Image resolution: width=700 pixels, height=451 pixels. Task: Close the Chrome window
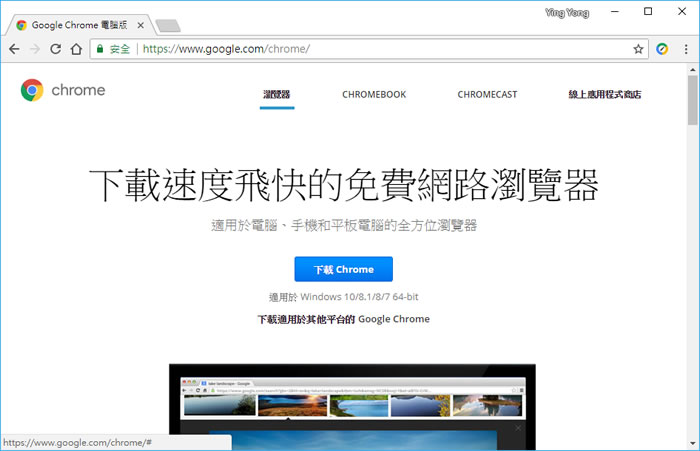[682, 12]
